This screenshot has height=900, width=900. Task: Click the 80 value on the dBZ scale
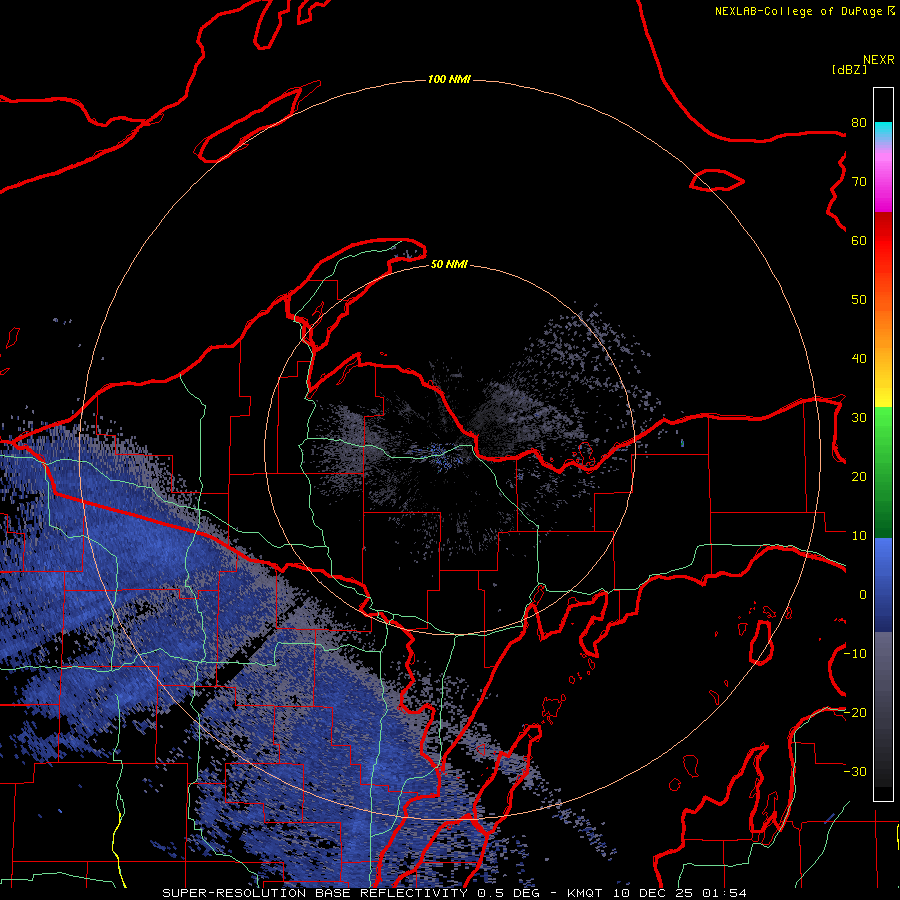pos(859,122)
